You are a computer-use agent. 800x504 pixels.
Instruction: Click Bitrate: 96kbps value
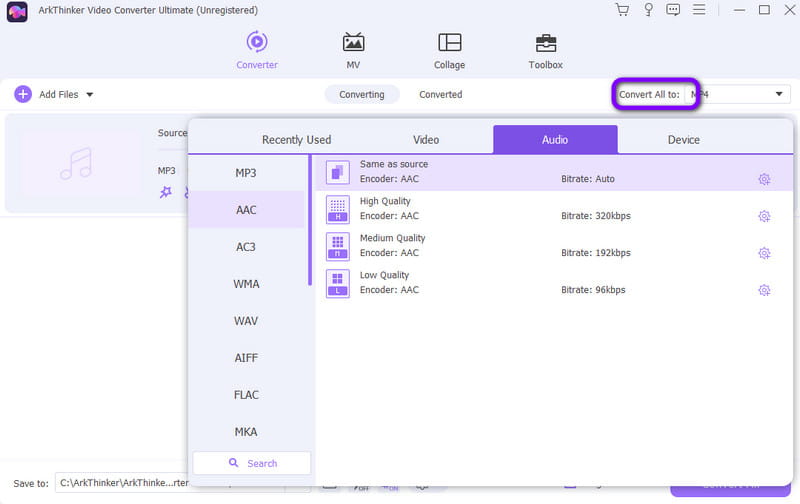(x=593, y=290)
